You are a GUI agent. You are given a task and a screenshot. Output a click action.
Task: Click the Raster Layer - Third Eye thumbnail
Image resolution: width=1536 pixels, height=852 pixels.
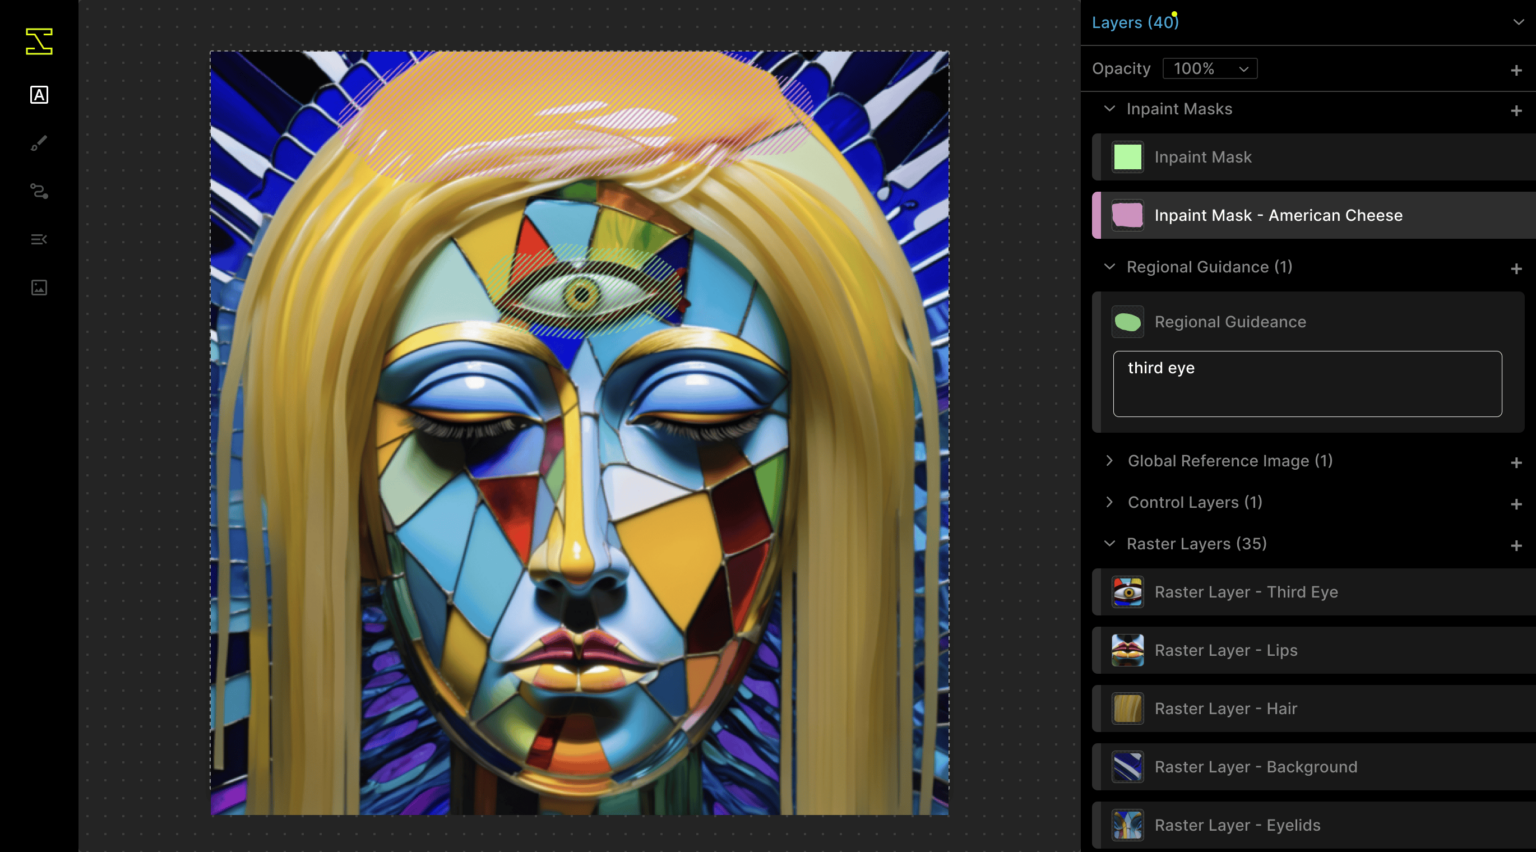coord(1128,592)
